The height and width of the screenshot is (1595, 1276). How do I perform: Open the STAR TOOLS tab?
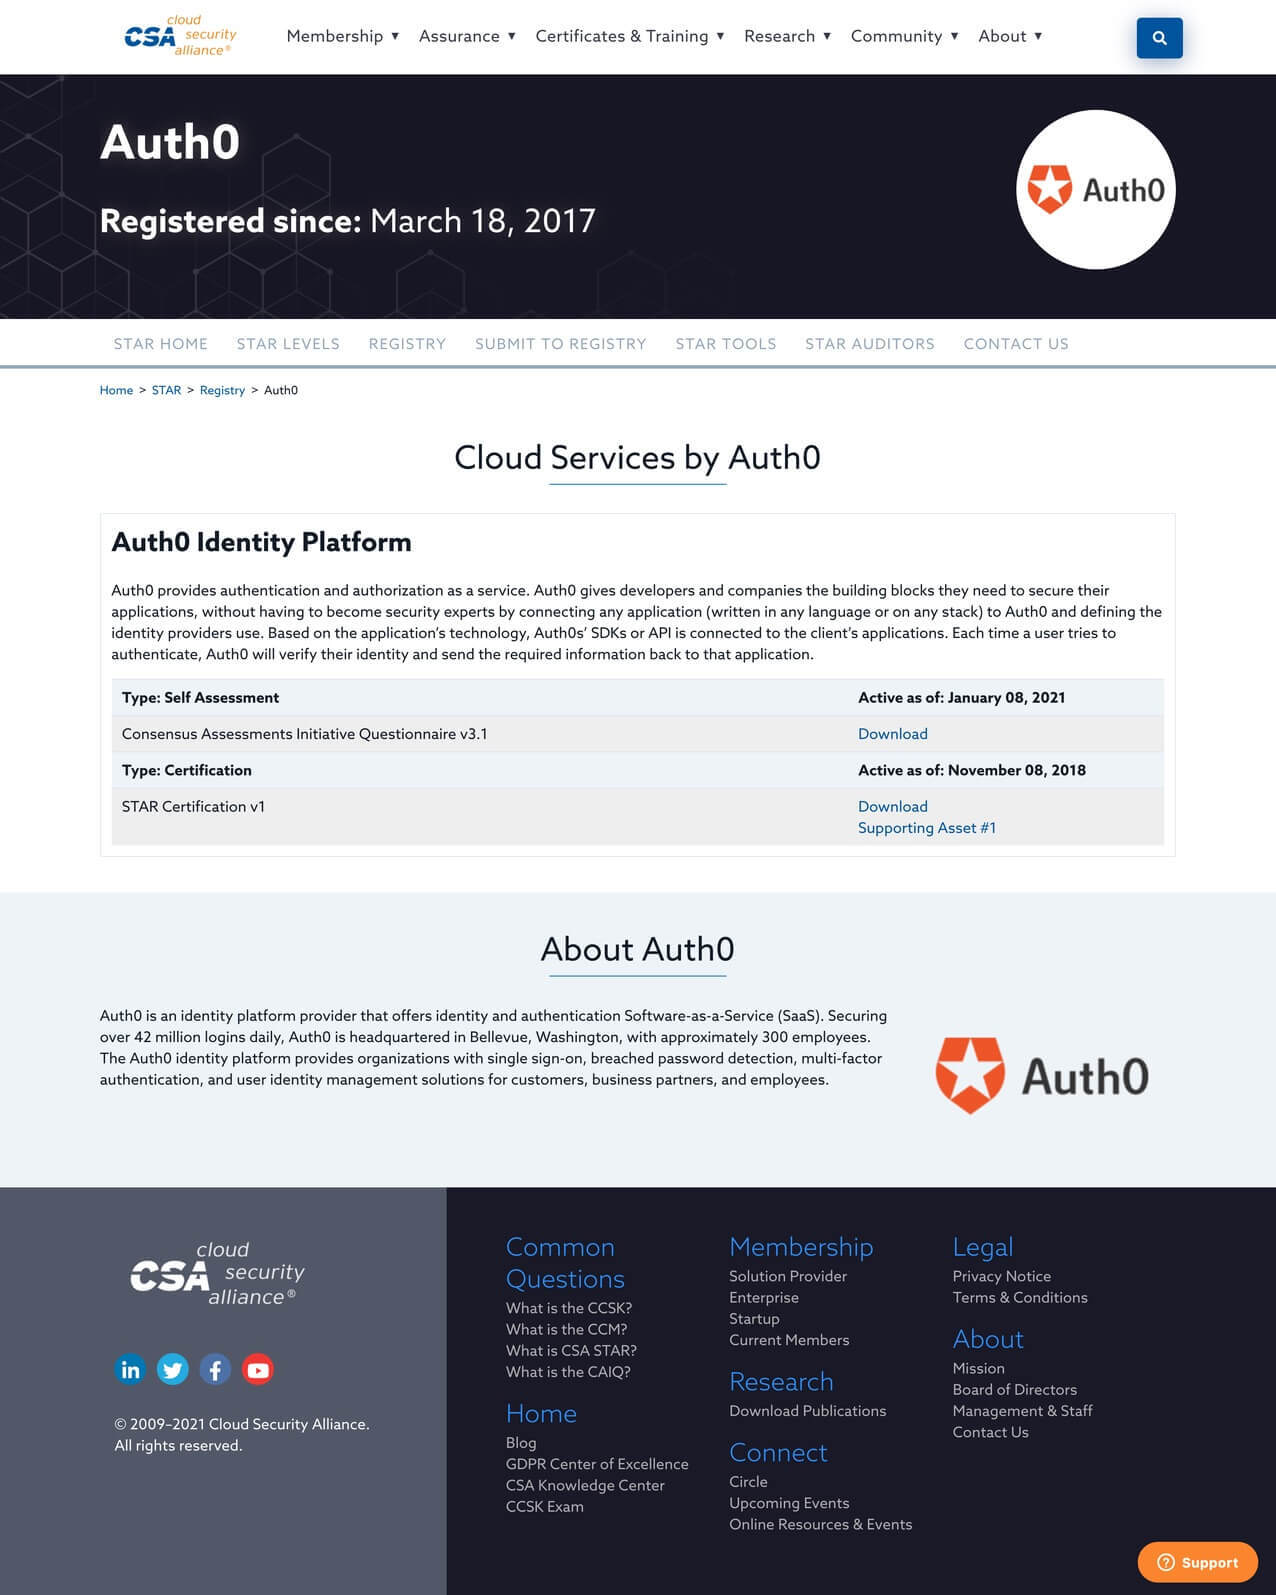pyautogui.click(x=726, y=344)
